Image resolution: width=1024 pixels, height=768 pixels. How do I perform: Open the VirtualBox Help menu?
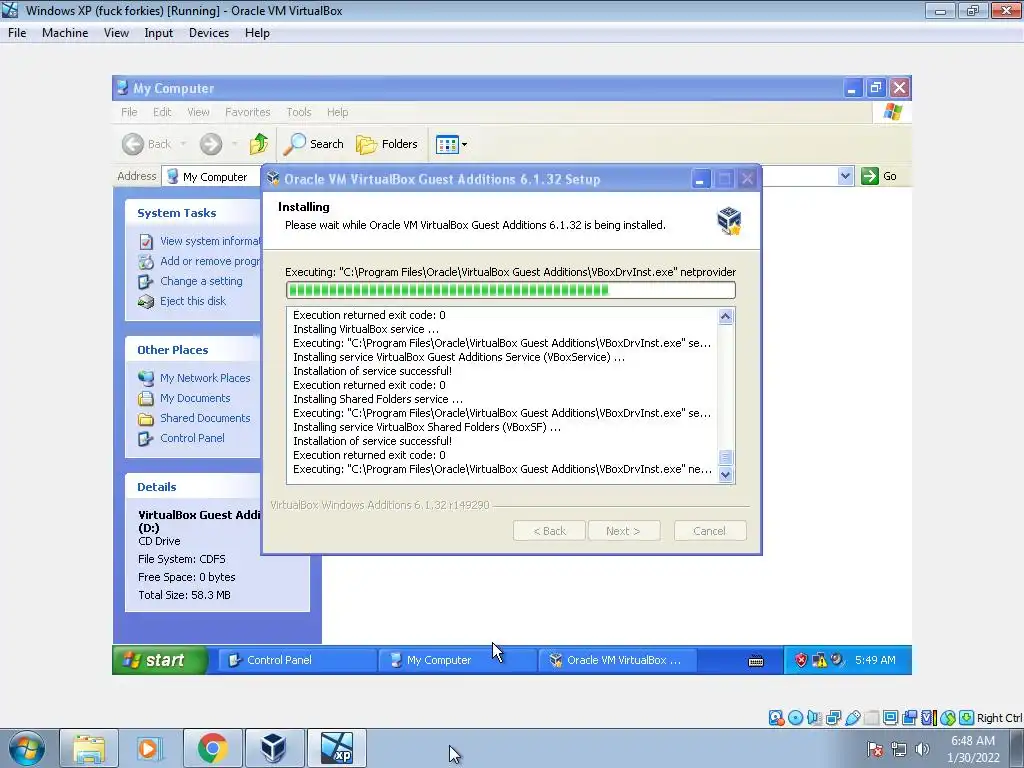(x=257, y=33)
